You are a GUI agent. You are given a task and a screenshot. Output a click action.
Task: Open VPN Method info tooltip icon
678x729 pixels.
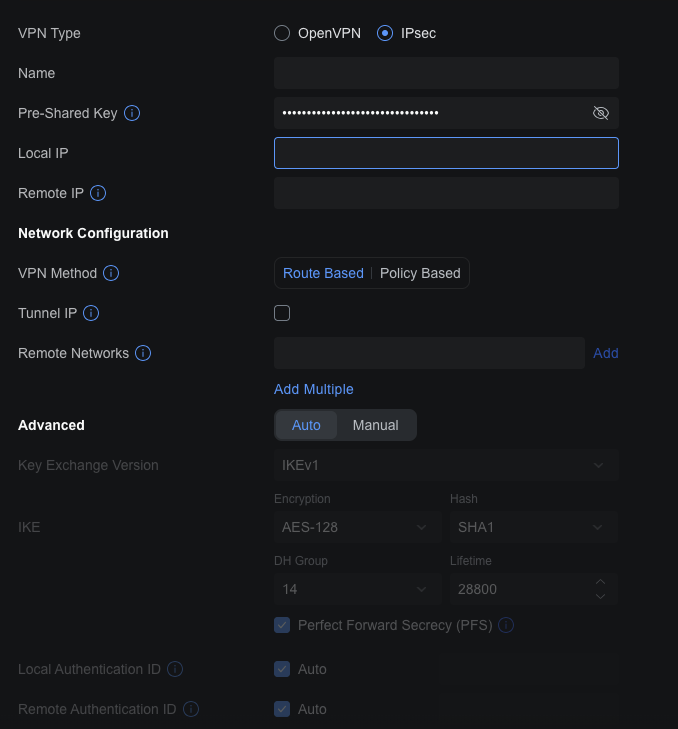[111, 273]
